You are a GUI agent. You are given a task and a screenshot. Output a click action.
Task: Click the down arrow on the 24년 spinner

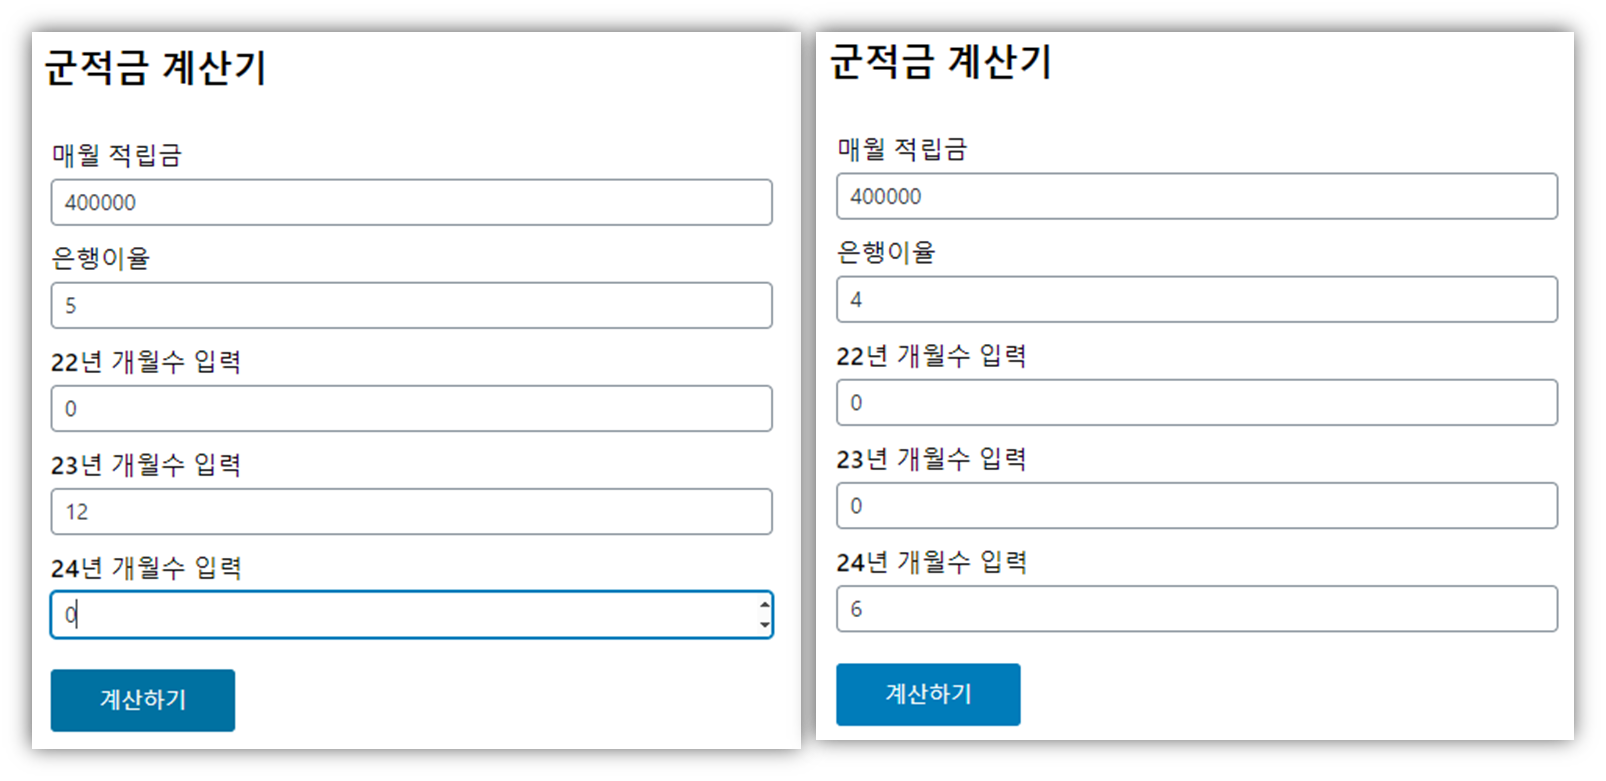[x=764, y=624]
